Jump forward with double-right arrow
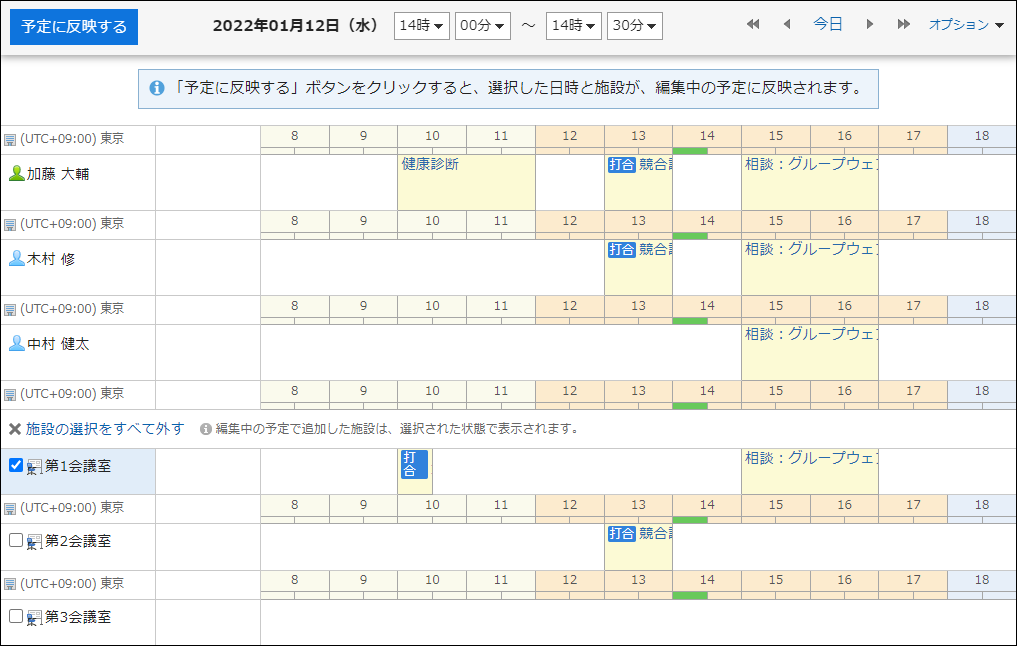 pos(903,24)
